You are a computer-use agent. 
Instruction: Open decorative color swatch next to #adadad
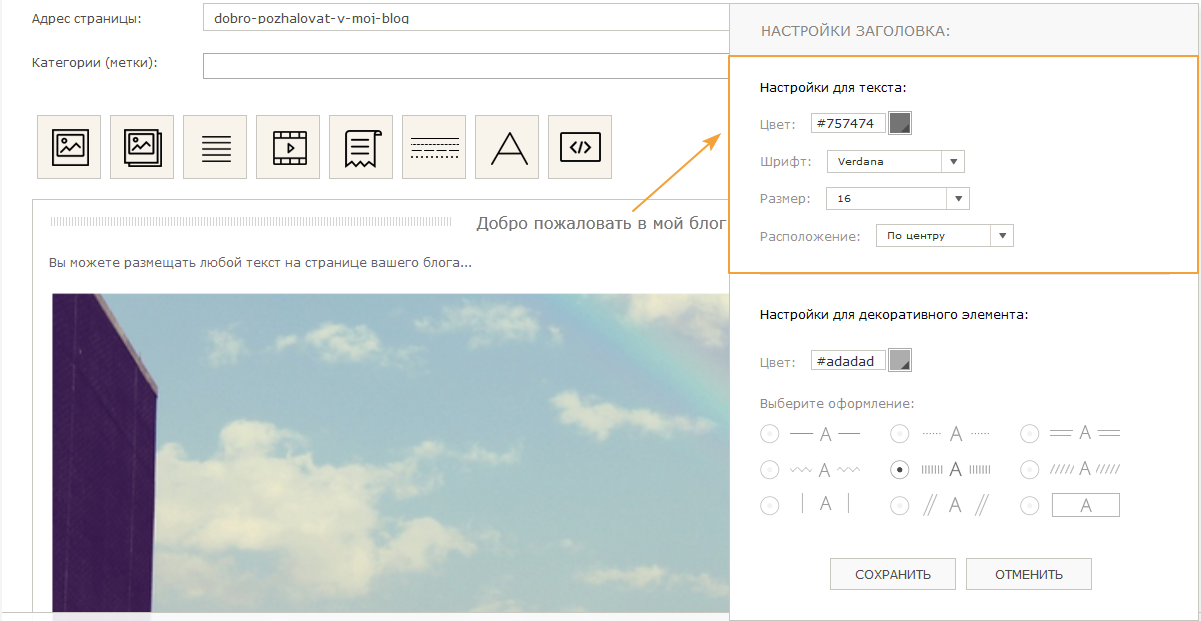click(900, 360)
